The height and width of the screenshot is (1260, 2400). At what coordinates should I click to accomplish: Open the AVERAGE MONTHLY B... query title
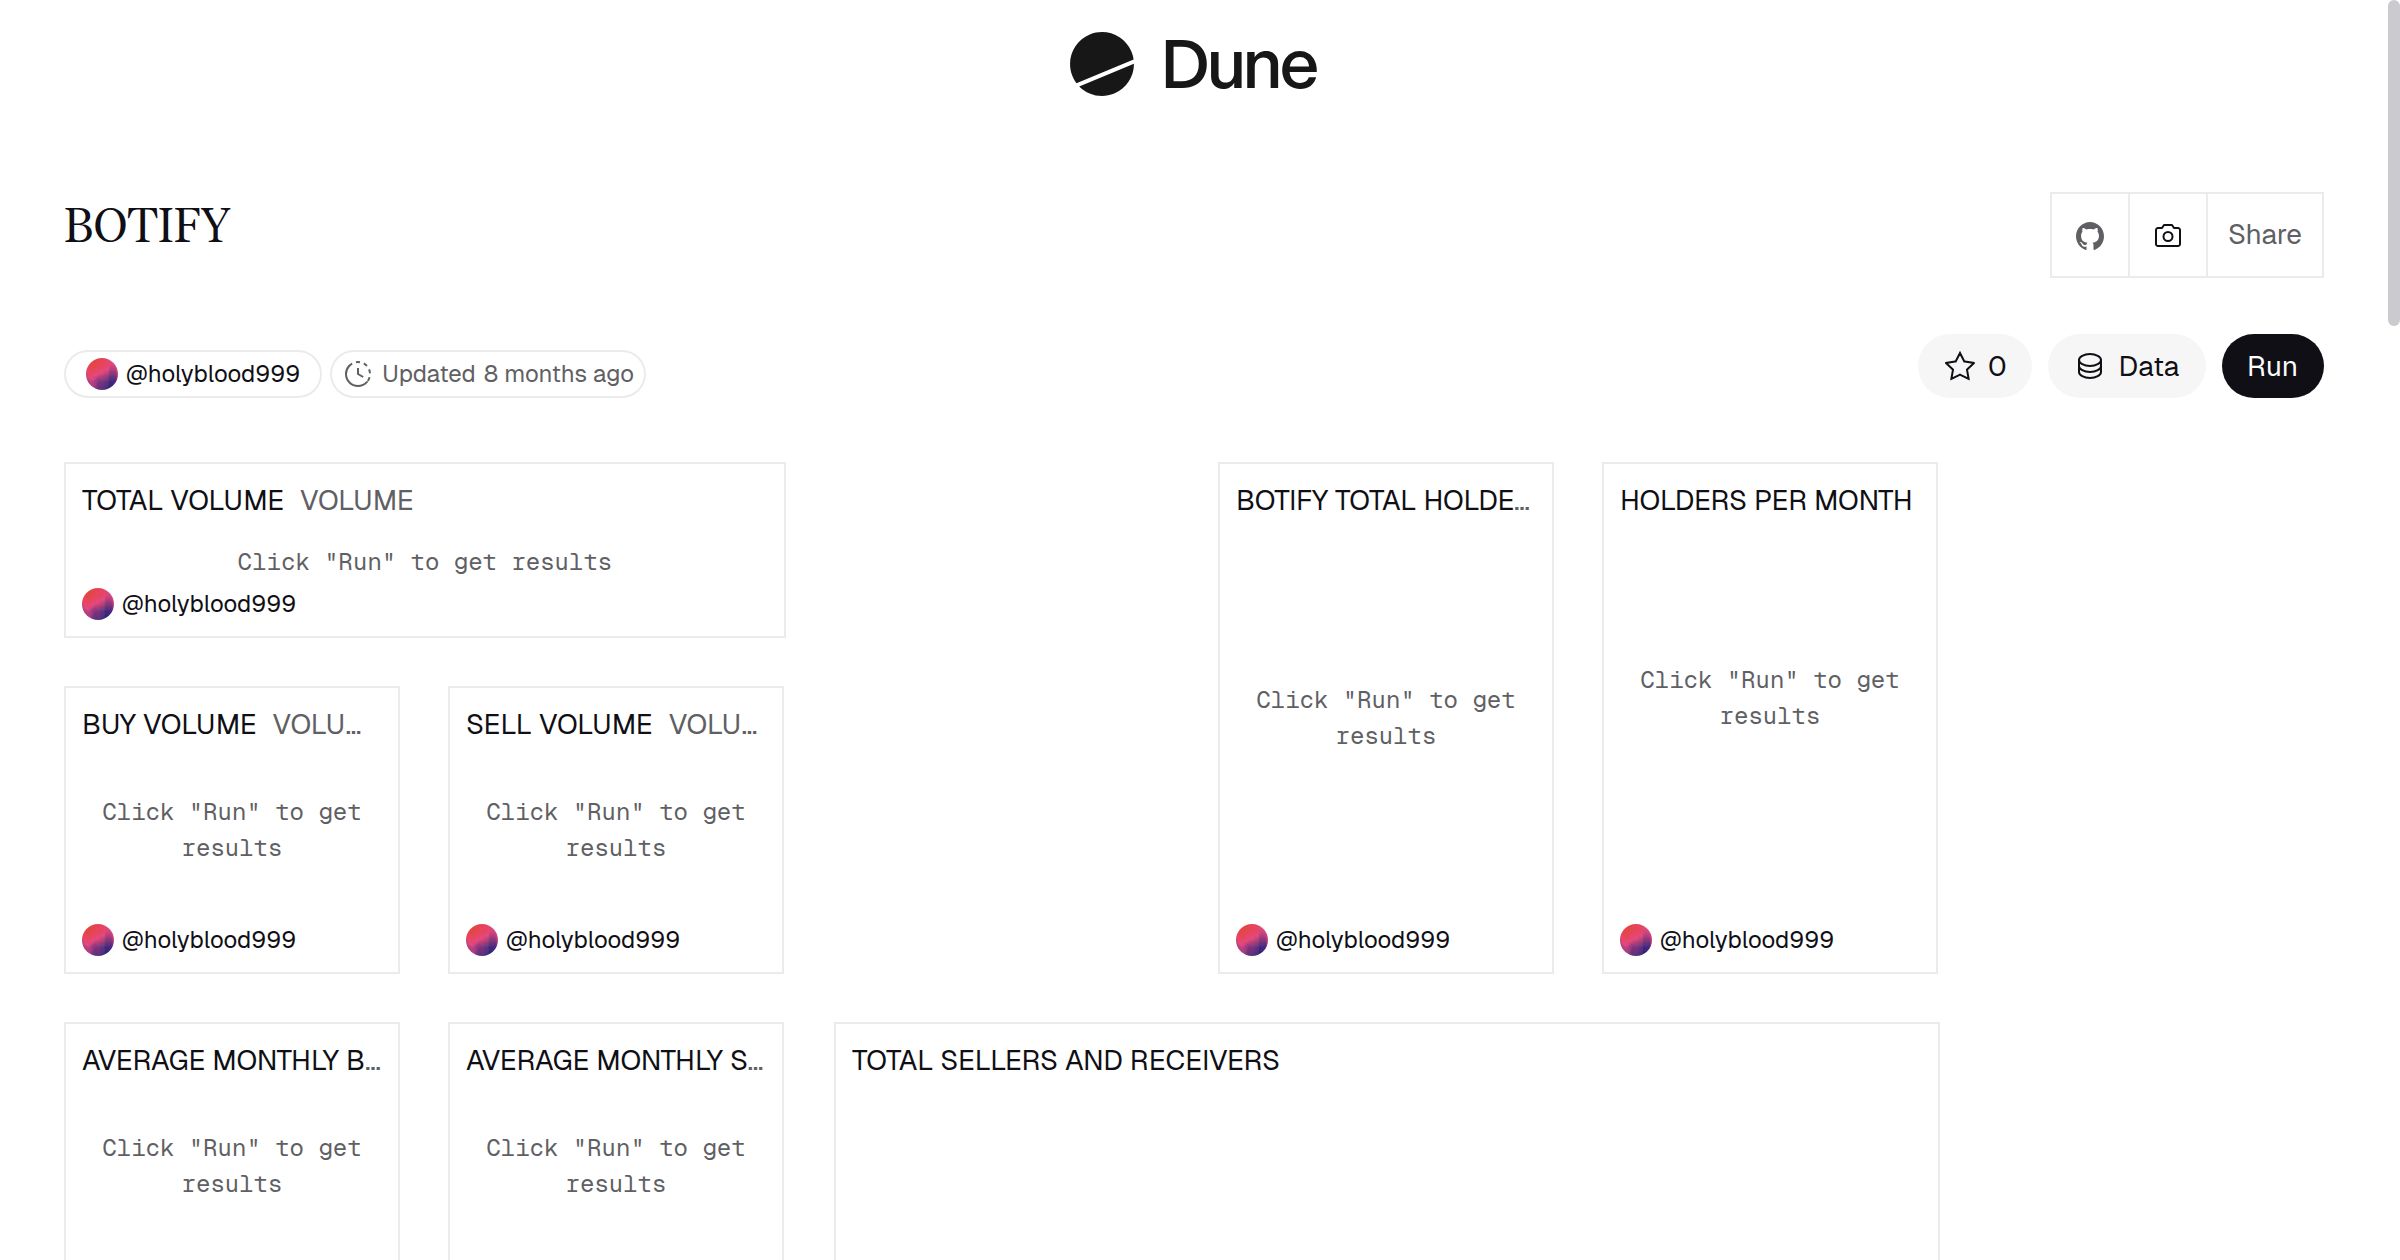(231, 1060)
